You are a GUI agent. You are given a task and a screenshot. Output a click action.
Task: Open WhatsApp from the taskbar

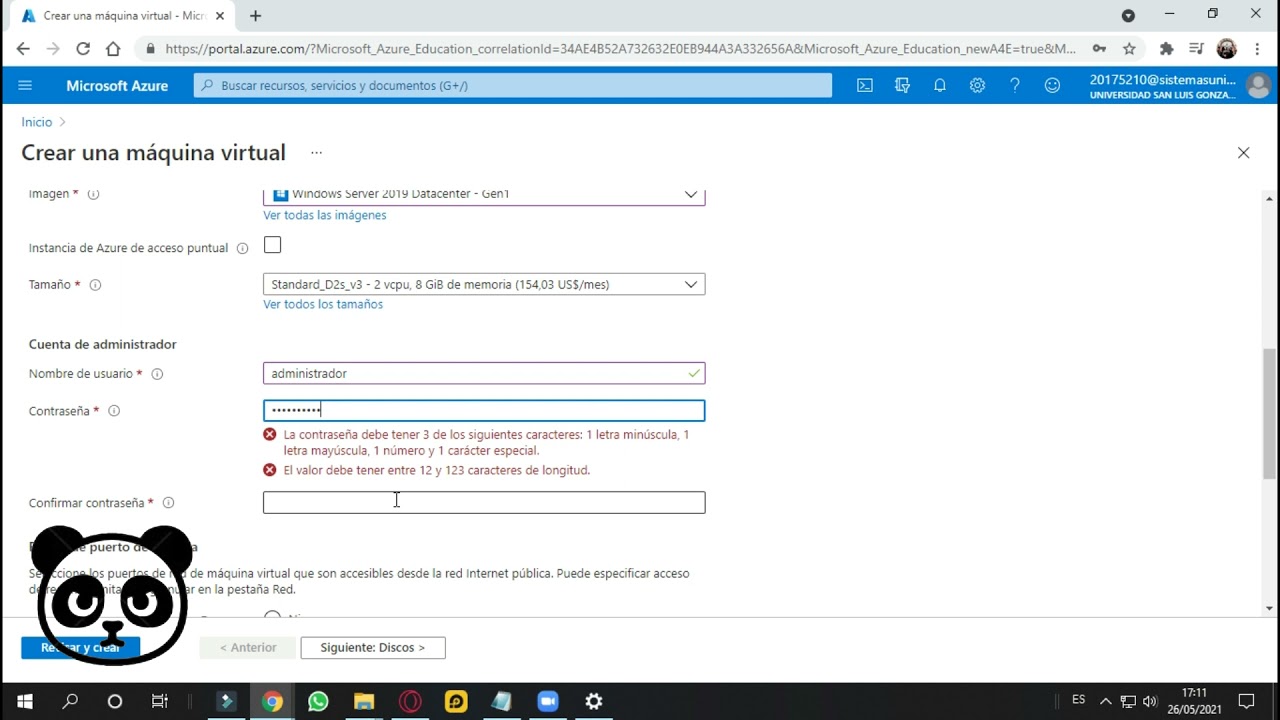318,701
